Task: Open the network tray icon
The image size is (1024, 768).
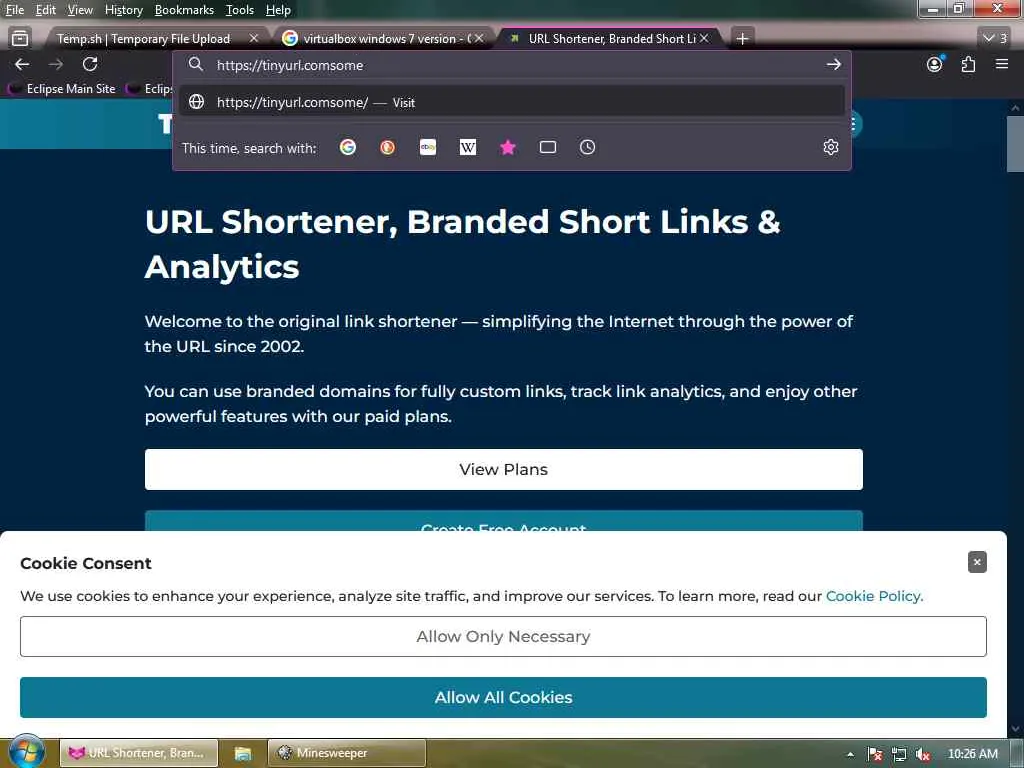Action: point(899,754)
